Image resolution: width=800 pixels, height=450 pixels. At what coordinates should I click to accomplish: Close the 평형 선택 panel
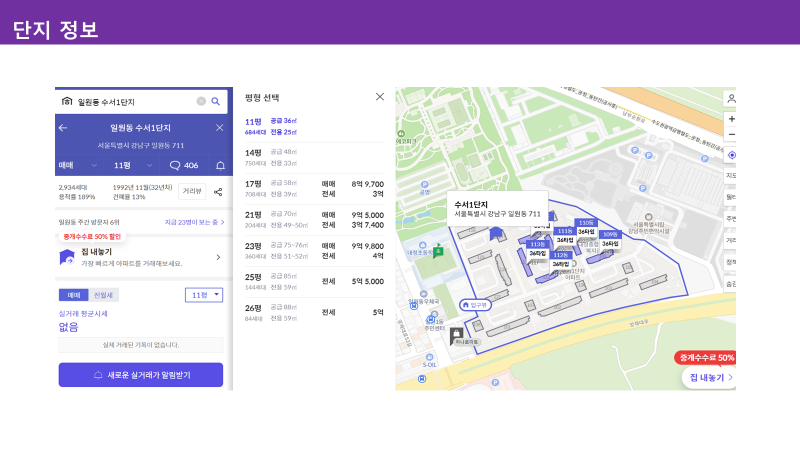(380, 97)
